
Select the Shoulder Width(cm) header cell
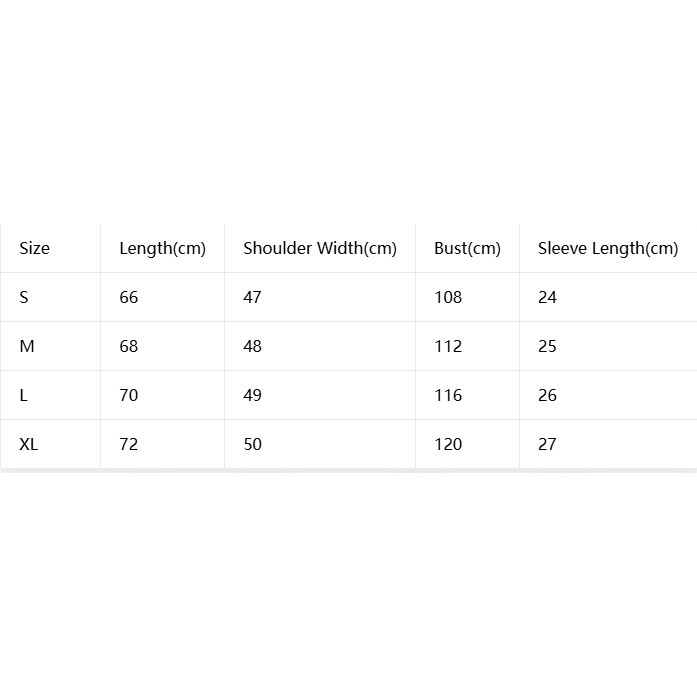coord(320,248)
